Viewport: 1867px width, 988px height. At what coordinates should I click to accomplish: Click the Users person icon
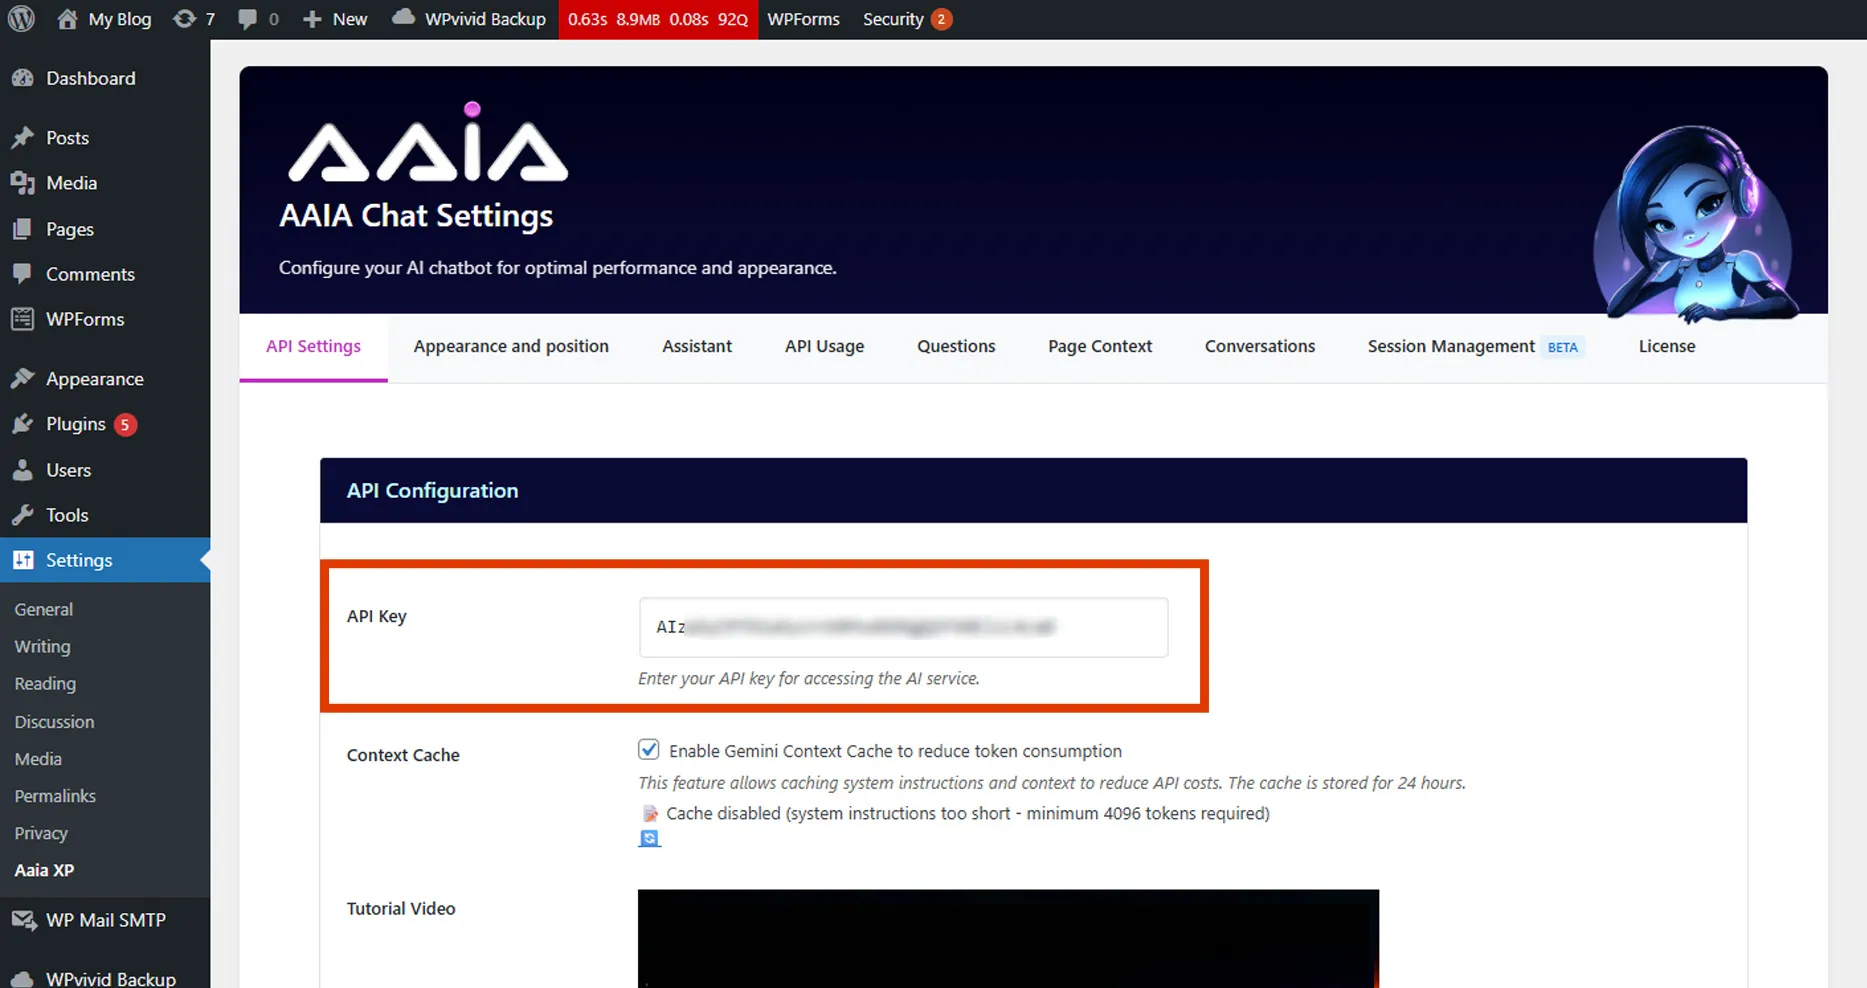(22, 470)
